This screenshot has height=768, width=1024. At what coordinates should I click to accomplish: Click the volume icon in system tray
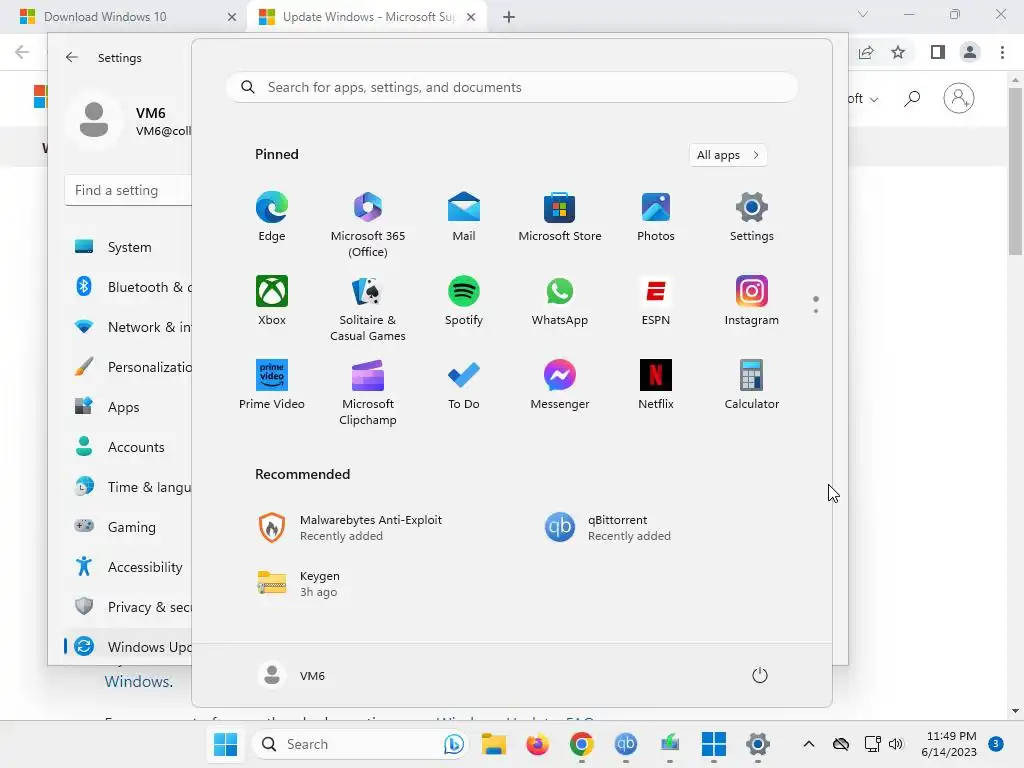click(896, 744)
